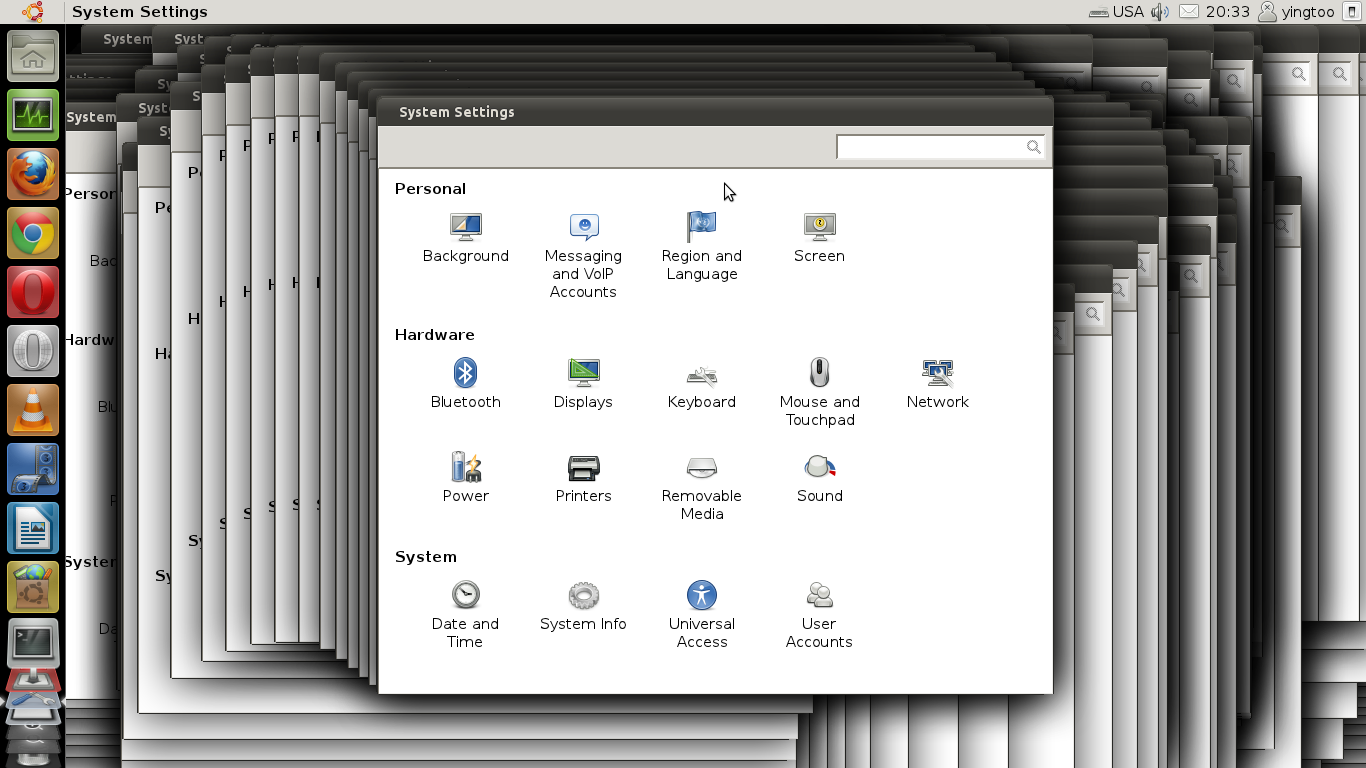Open the Printers panel
The image size is (1366, 768).
[x=583, y=478]
